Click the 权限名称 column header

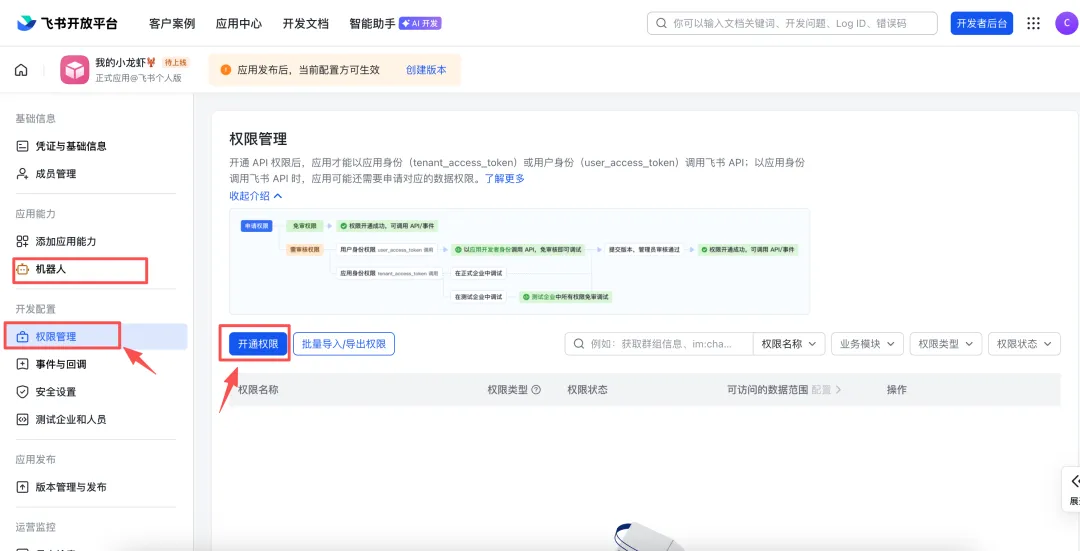(x=258, y=390)
